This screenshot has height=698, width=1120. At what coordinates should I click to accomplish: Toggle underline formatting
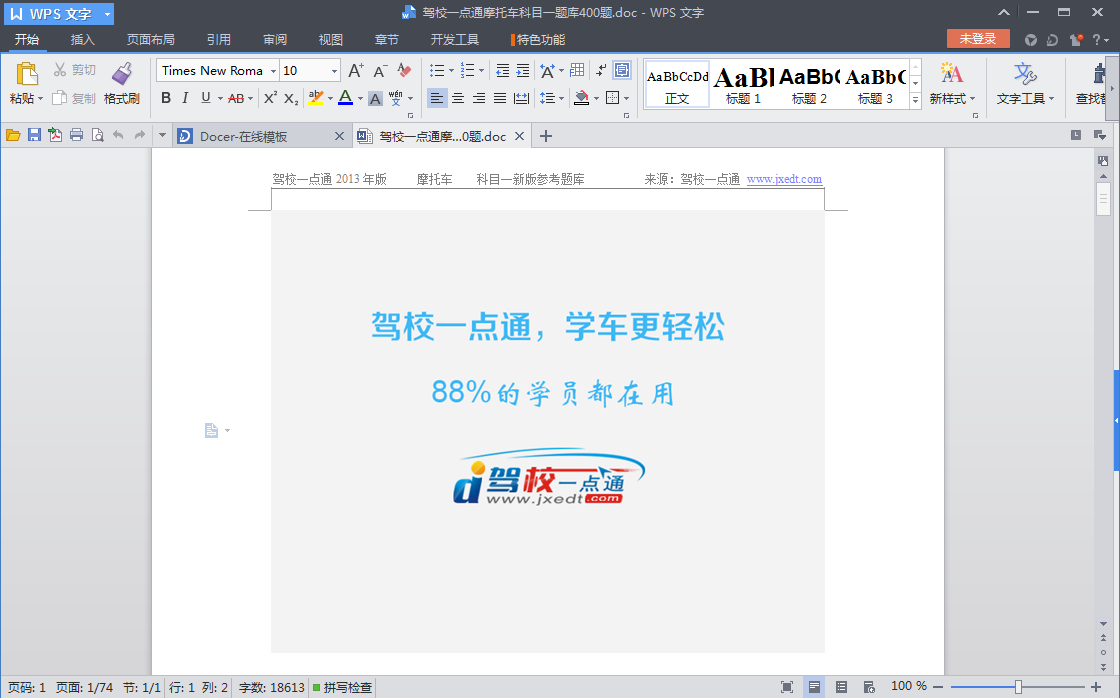pos(205,99)
